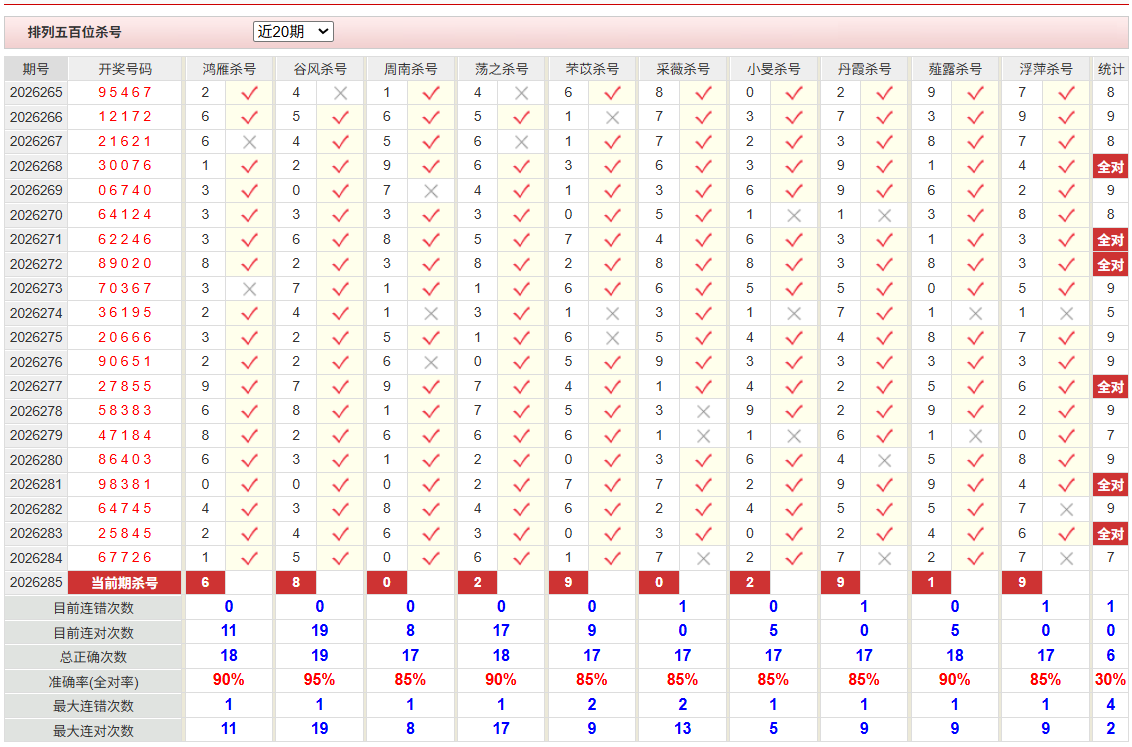1132x747 pixels.
Task: Select the 当前期杀号 red label
Action: [124, 582]
